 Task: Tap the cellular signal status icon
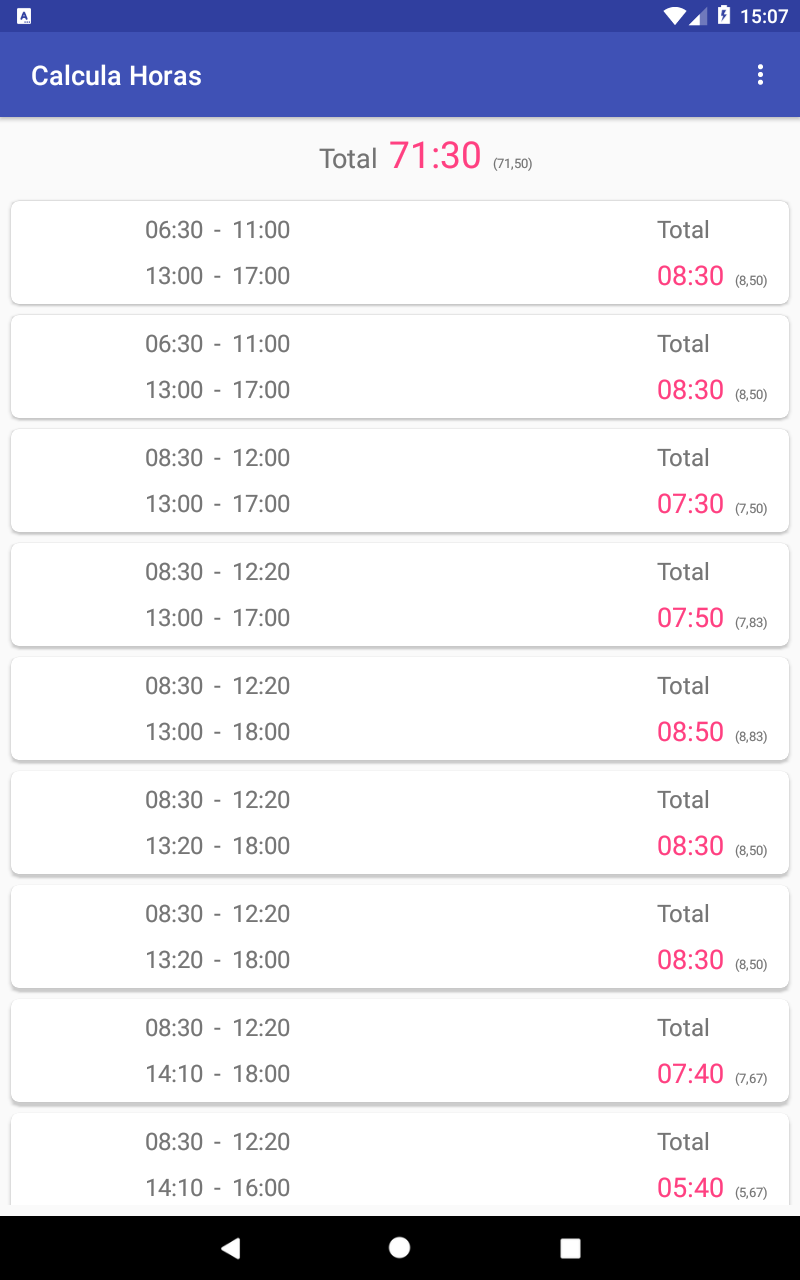[698, 16]
